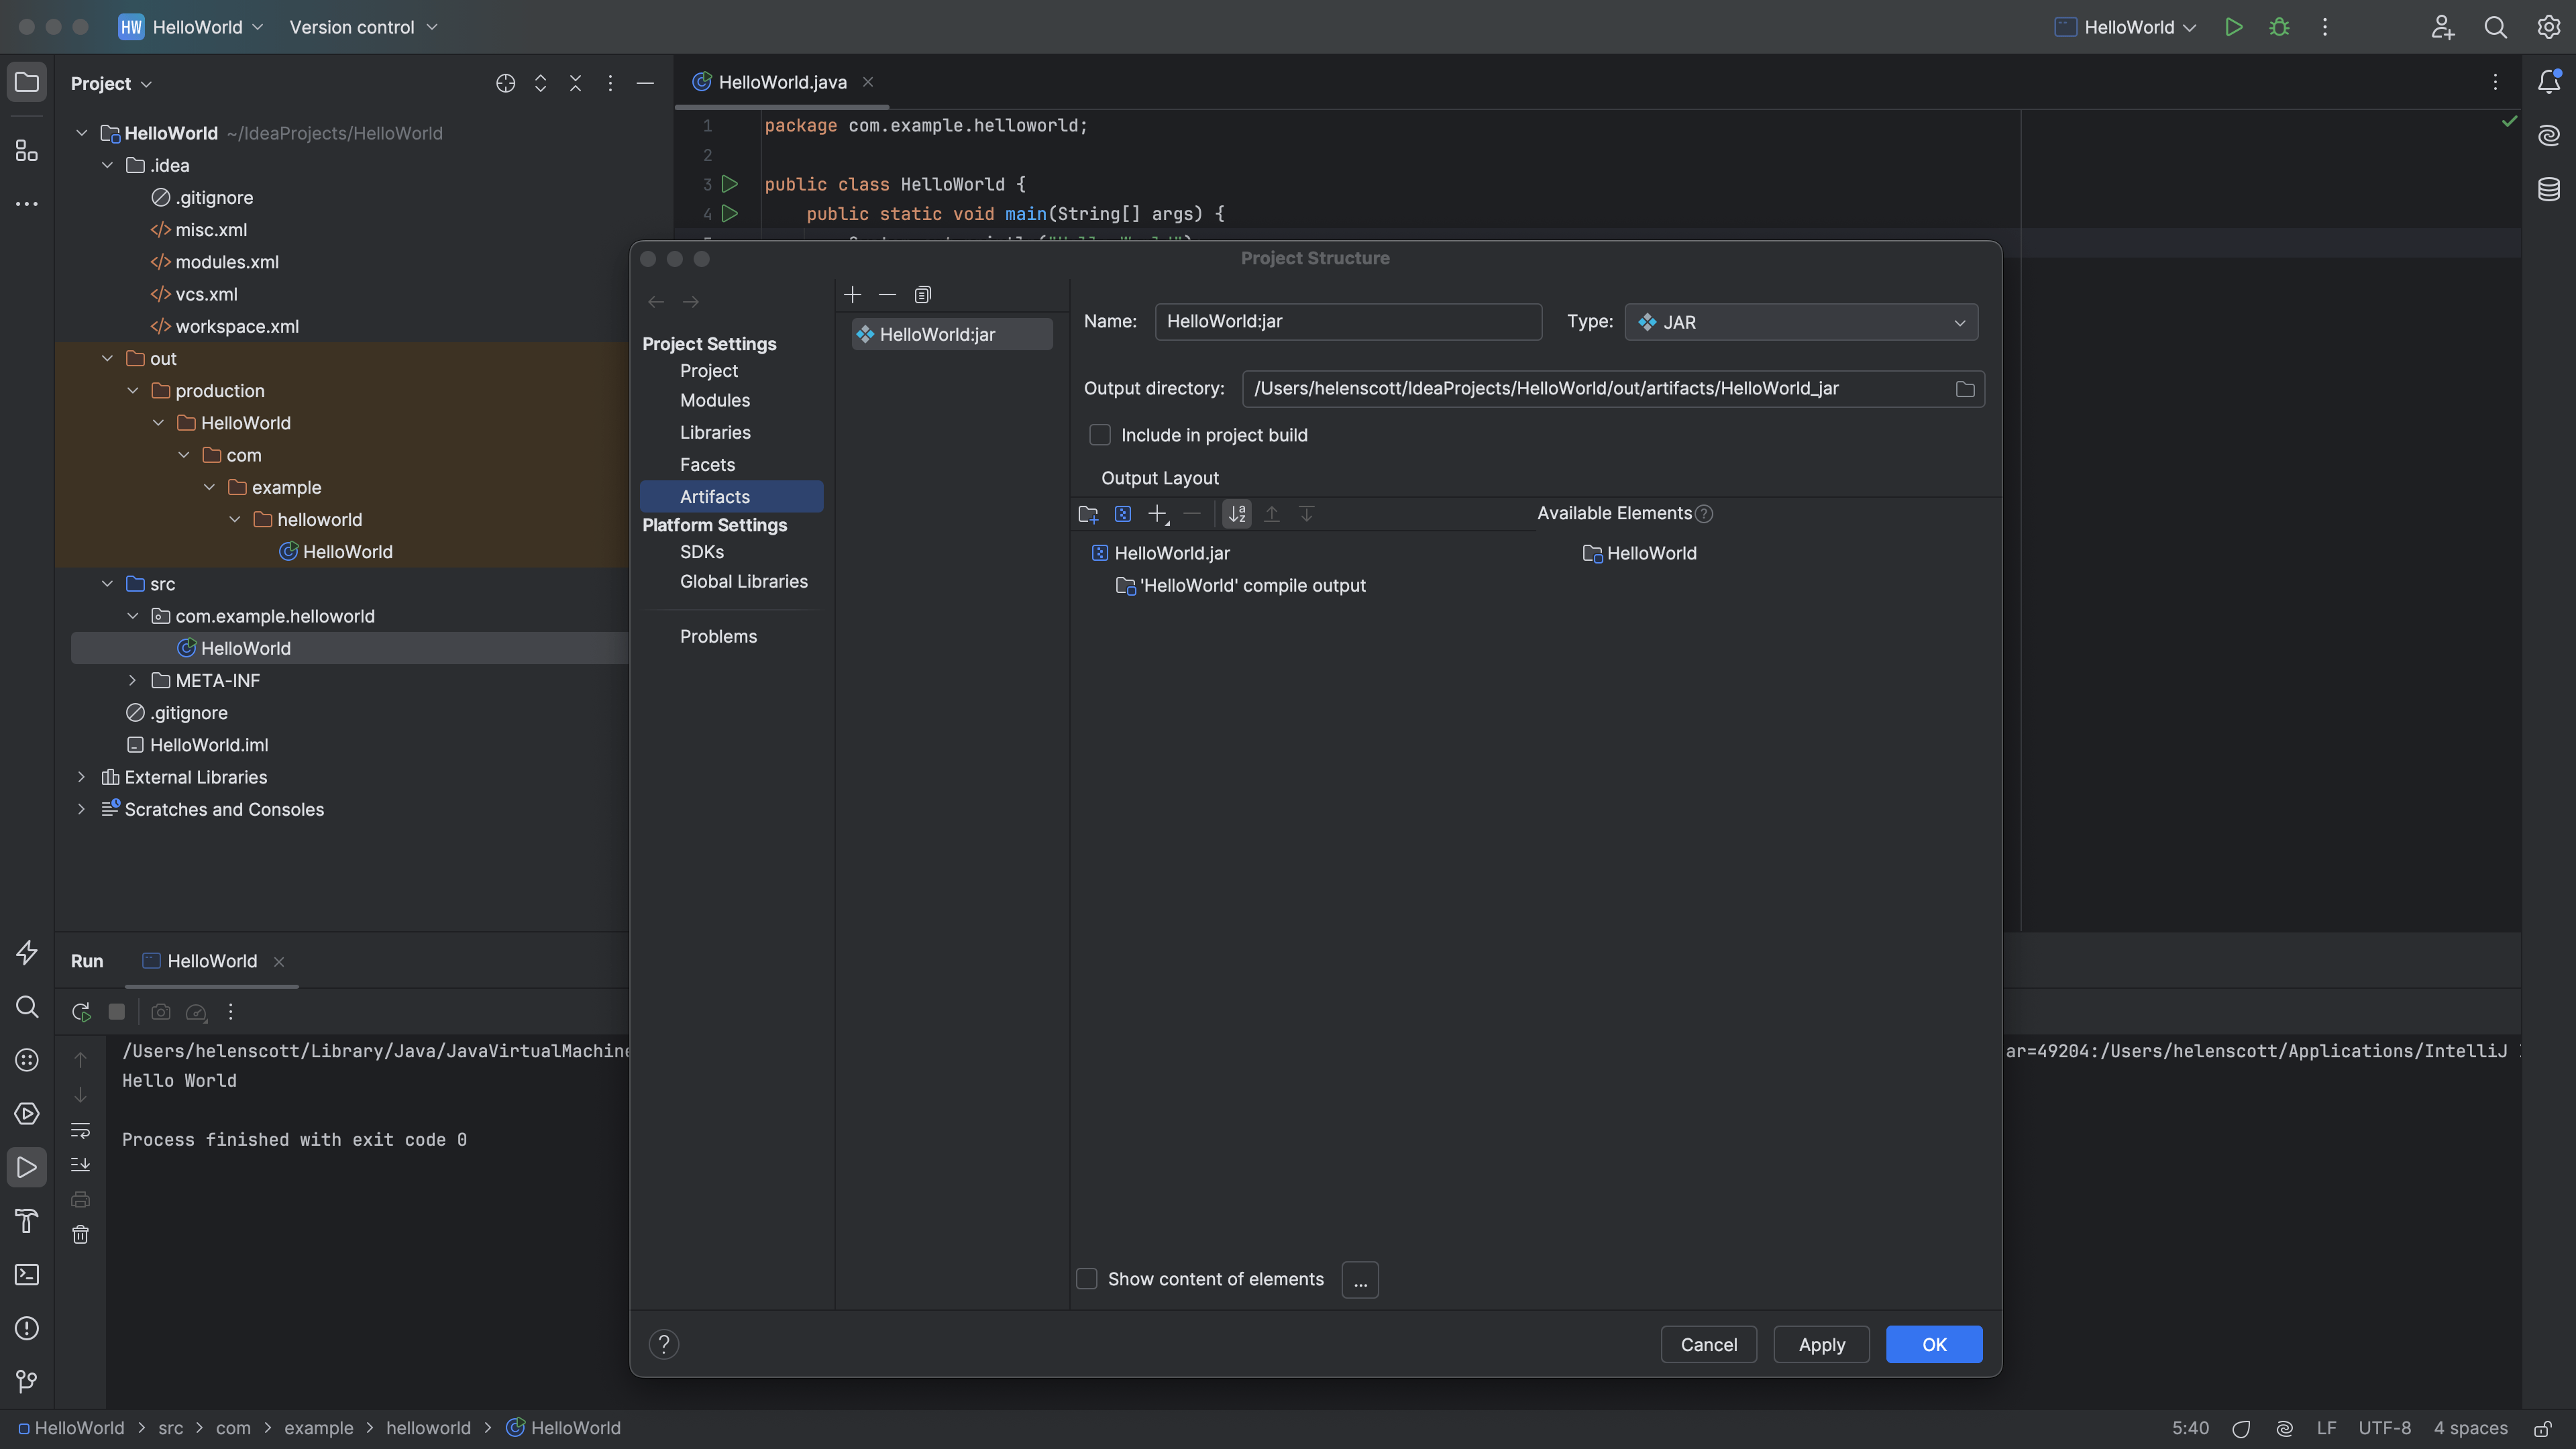Image resolution: width=2576 pixels, height=1449 pixels.
Task: Open the Database tool window
Action: point(2548,188)
